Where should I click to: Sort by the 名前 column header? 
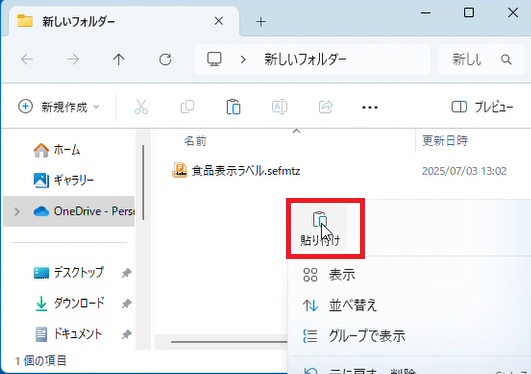[x=195, y=141]
